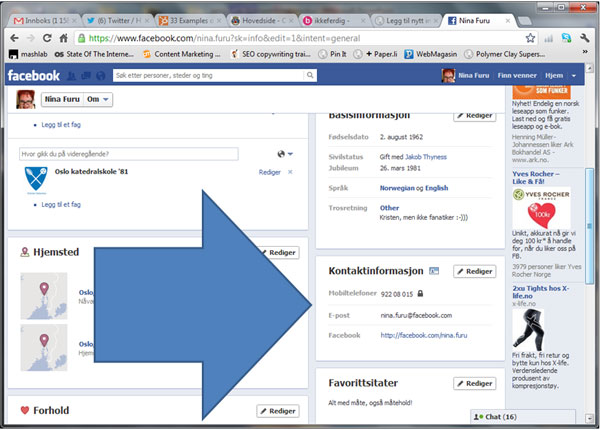
Task: Open the Om dropdown next to Nina Furu
Action: 98,99
